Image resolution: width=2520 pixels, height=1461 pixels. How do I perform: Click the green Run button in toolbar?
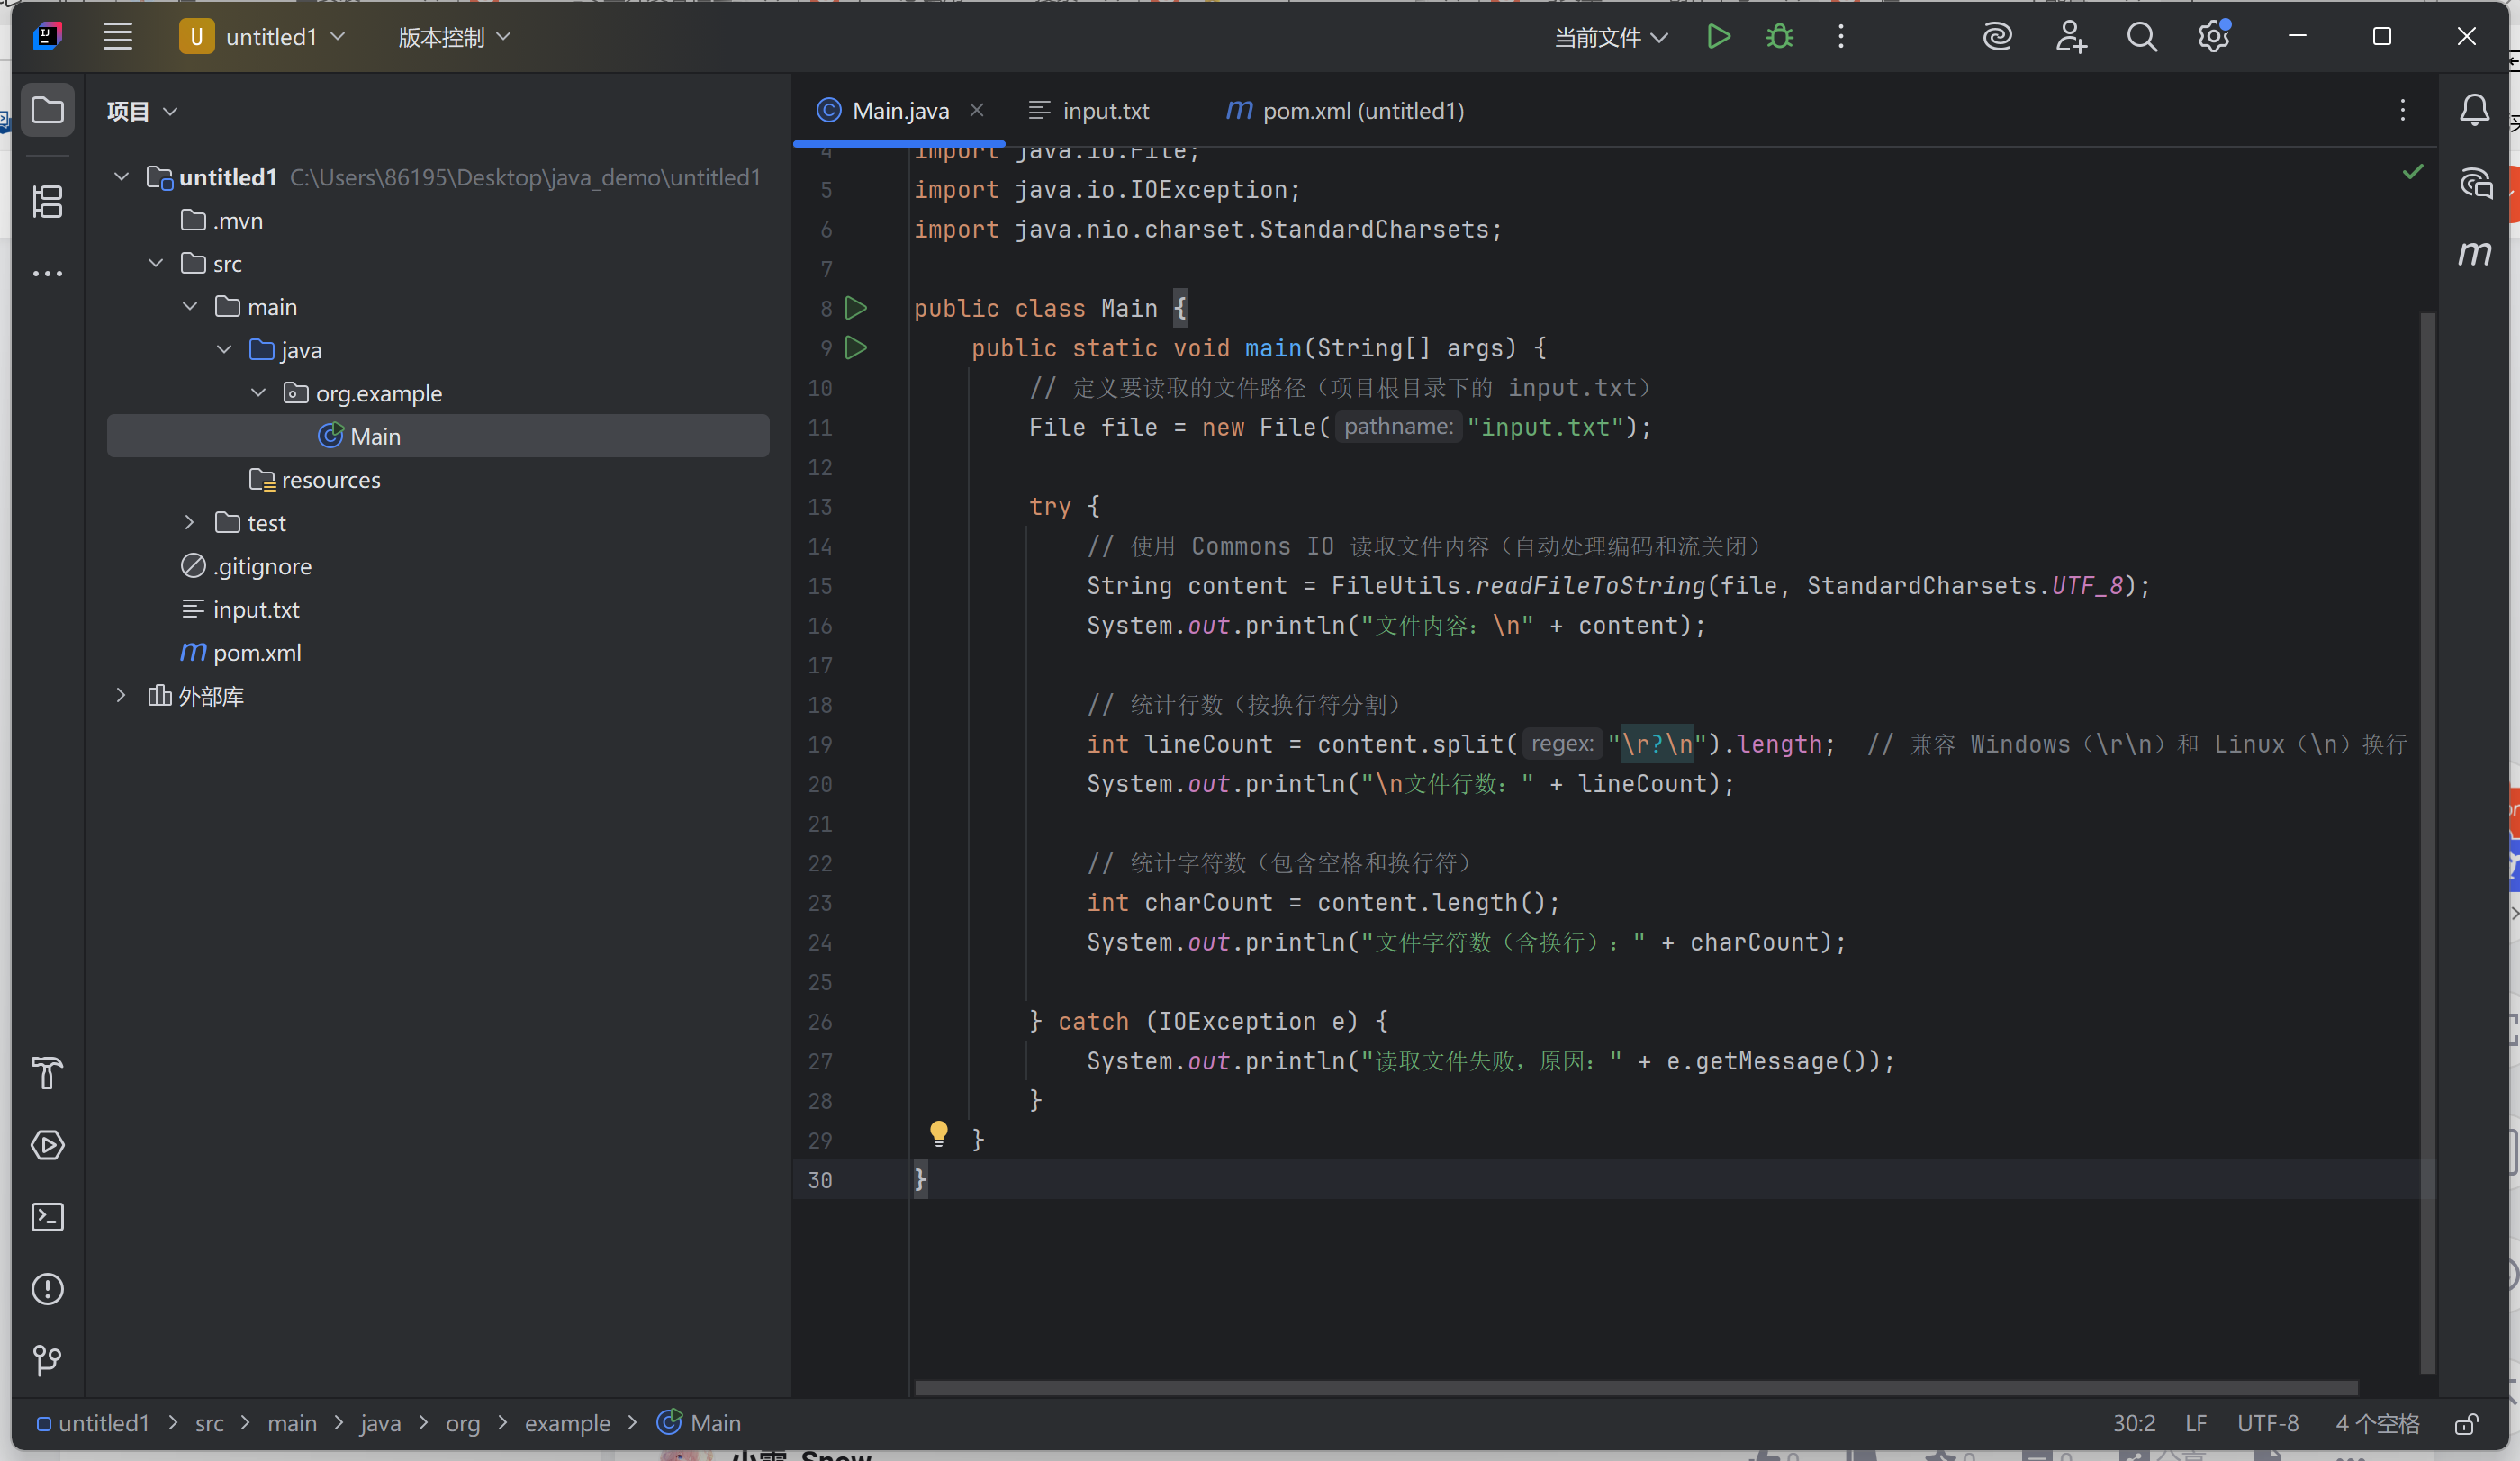[x=1718, y=37]
